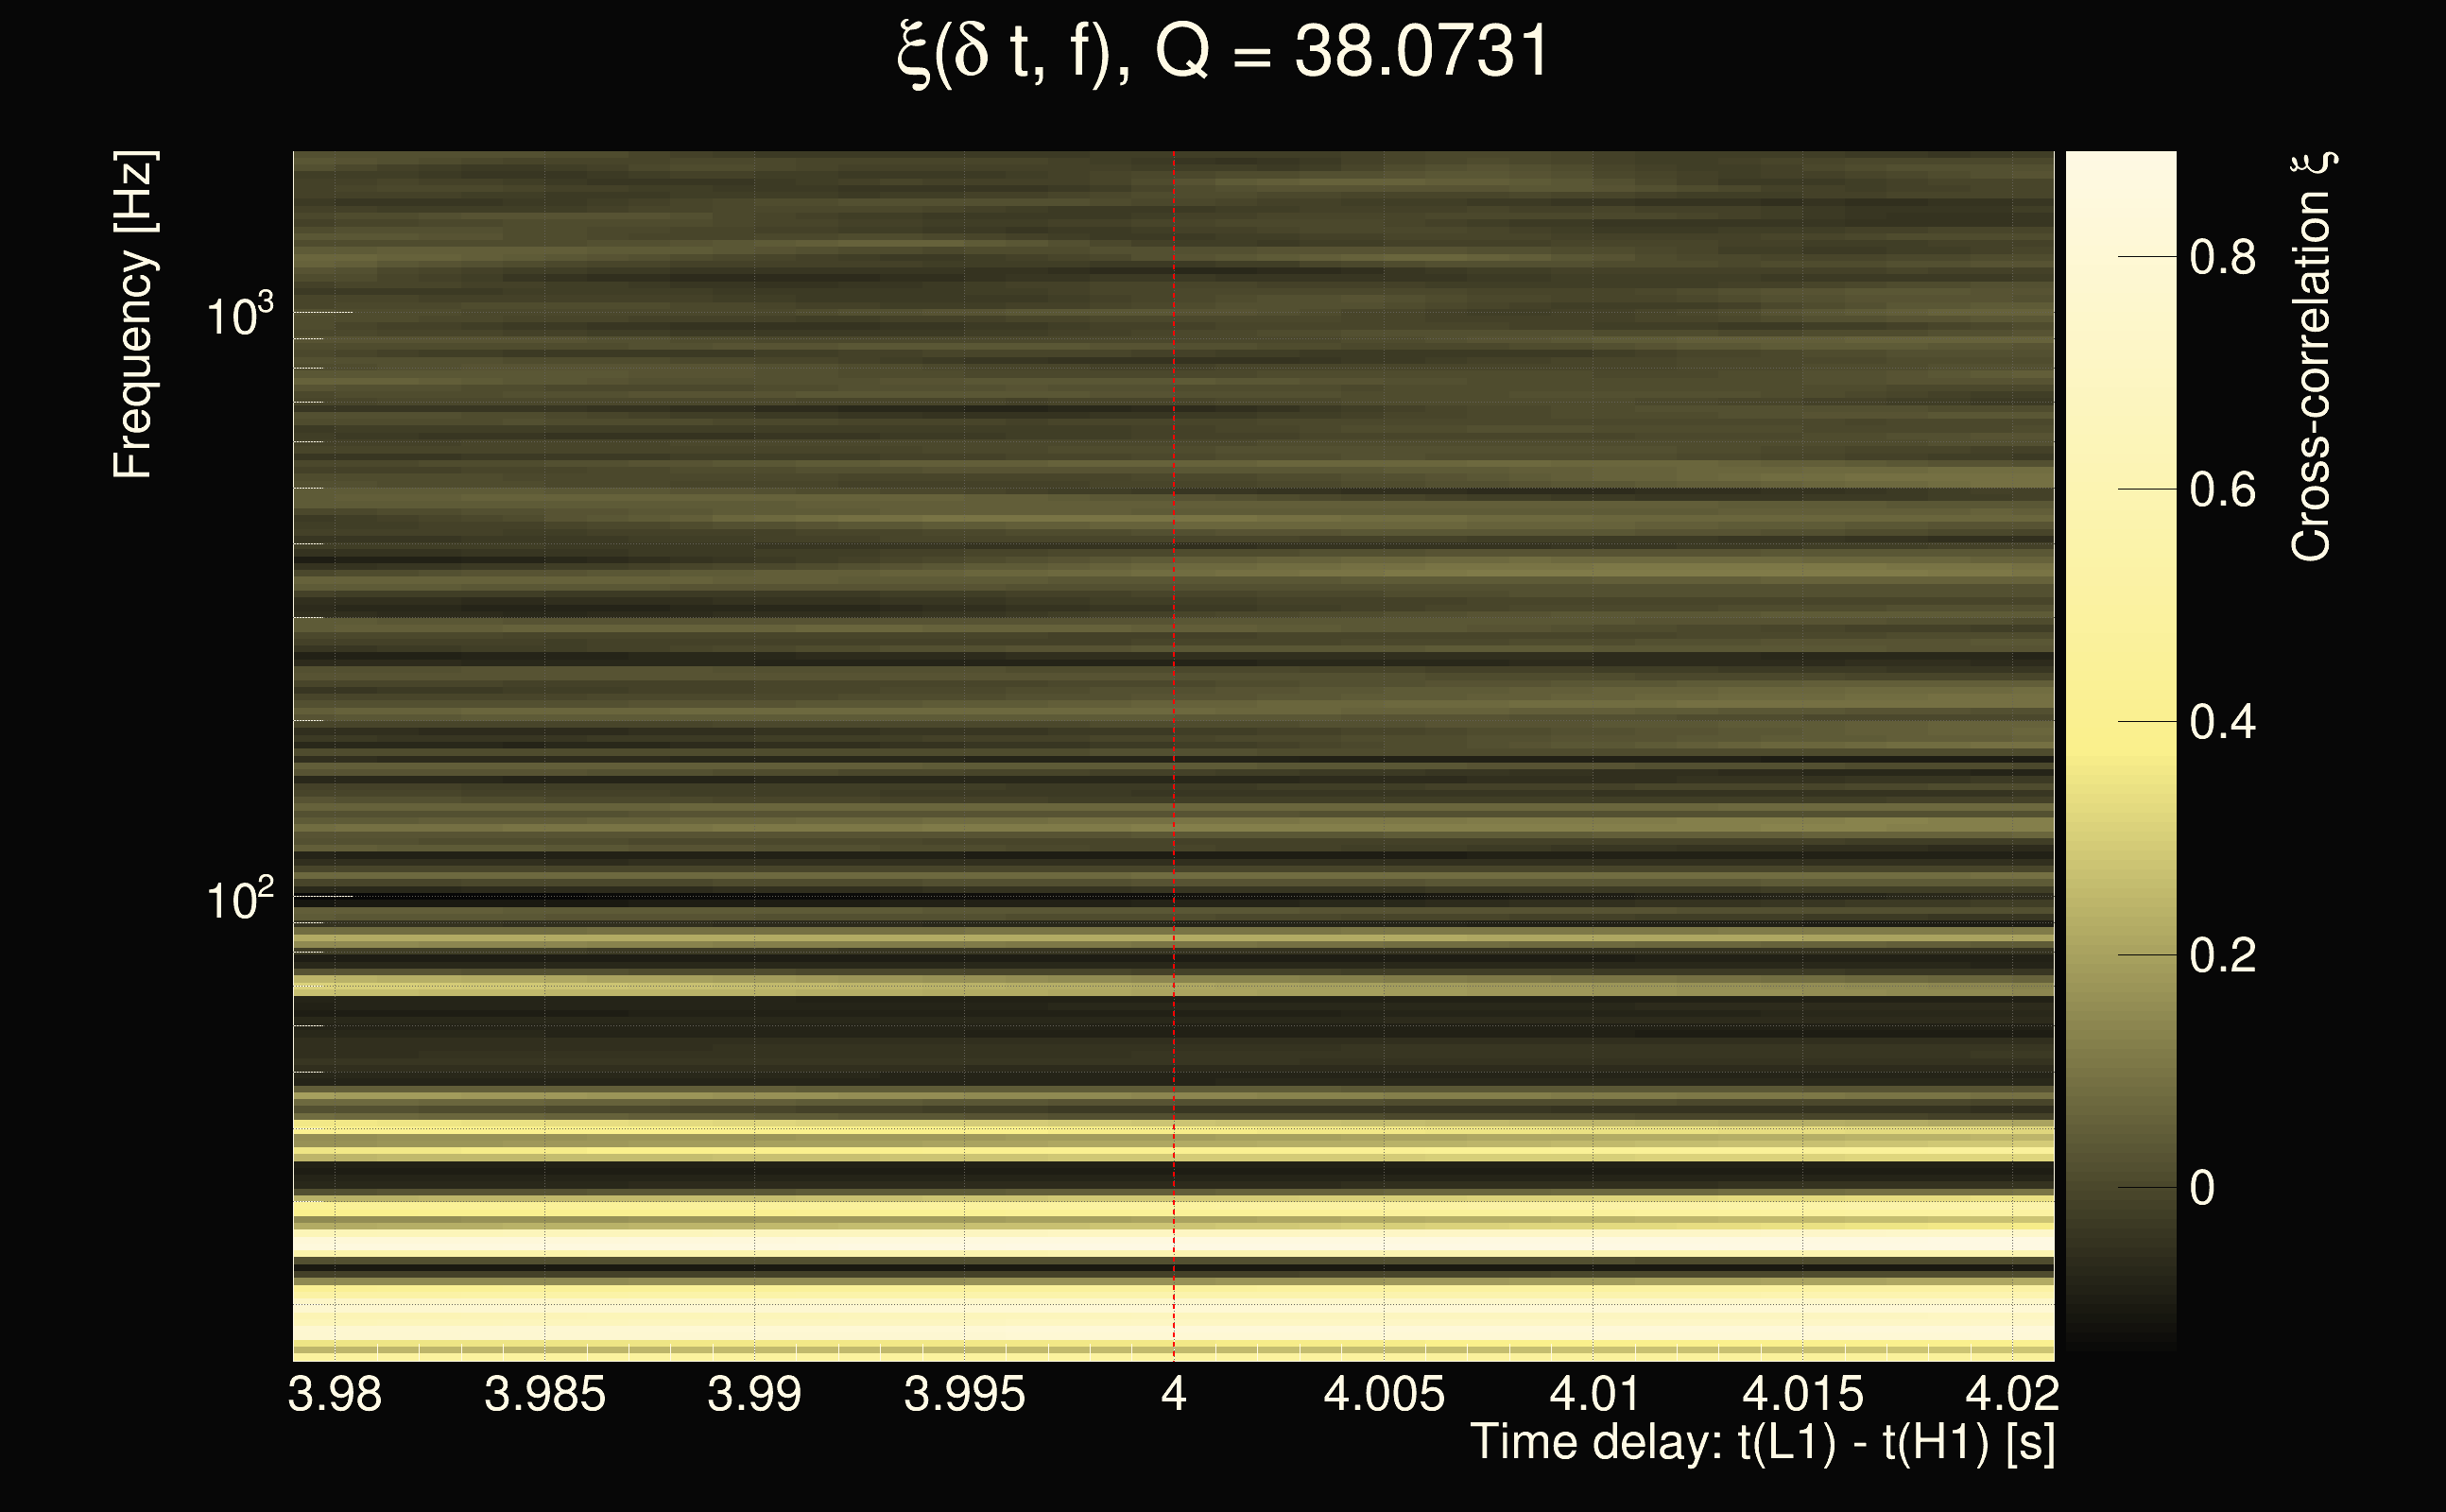Click the 0.8 mark on the colorbar
The width and height of the screenshot is (2446, 1512).
pos(2222,257)
